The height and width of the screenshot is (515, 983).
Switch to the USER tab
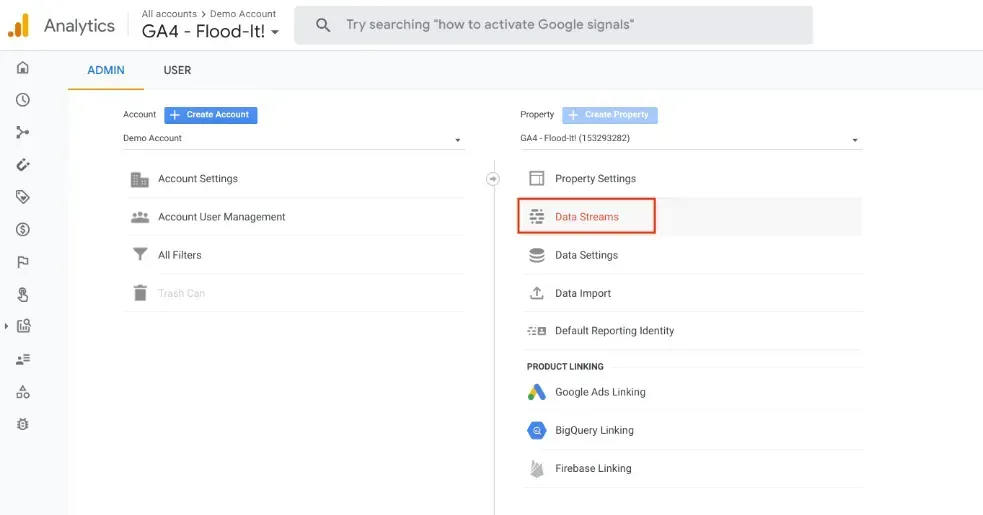click(x=177, y=70)
